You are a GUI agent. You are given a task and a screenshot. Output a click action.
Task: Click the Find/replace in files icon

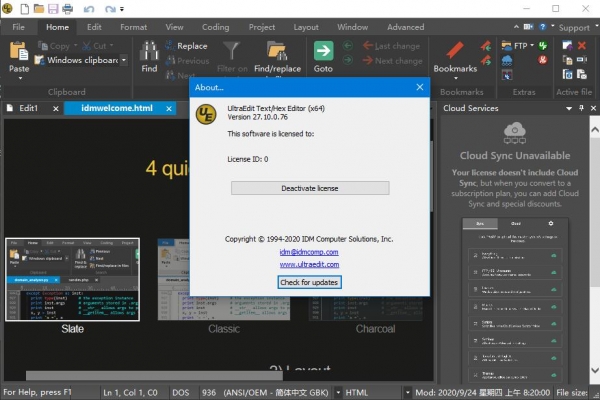277,51
